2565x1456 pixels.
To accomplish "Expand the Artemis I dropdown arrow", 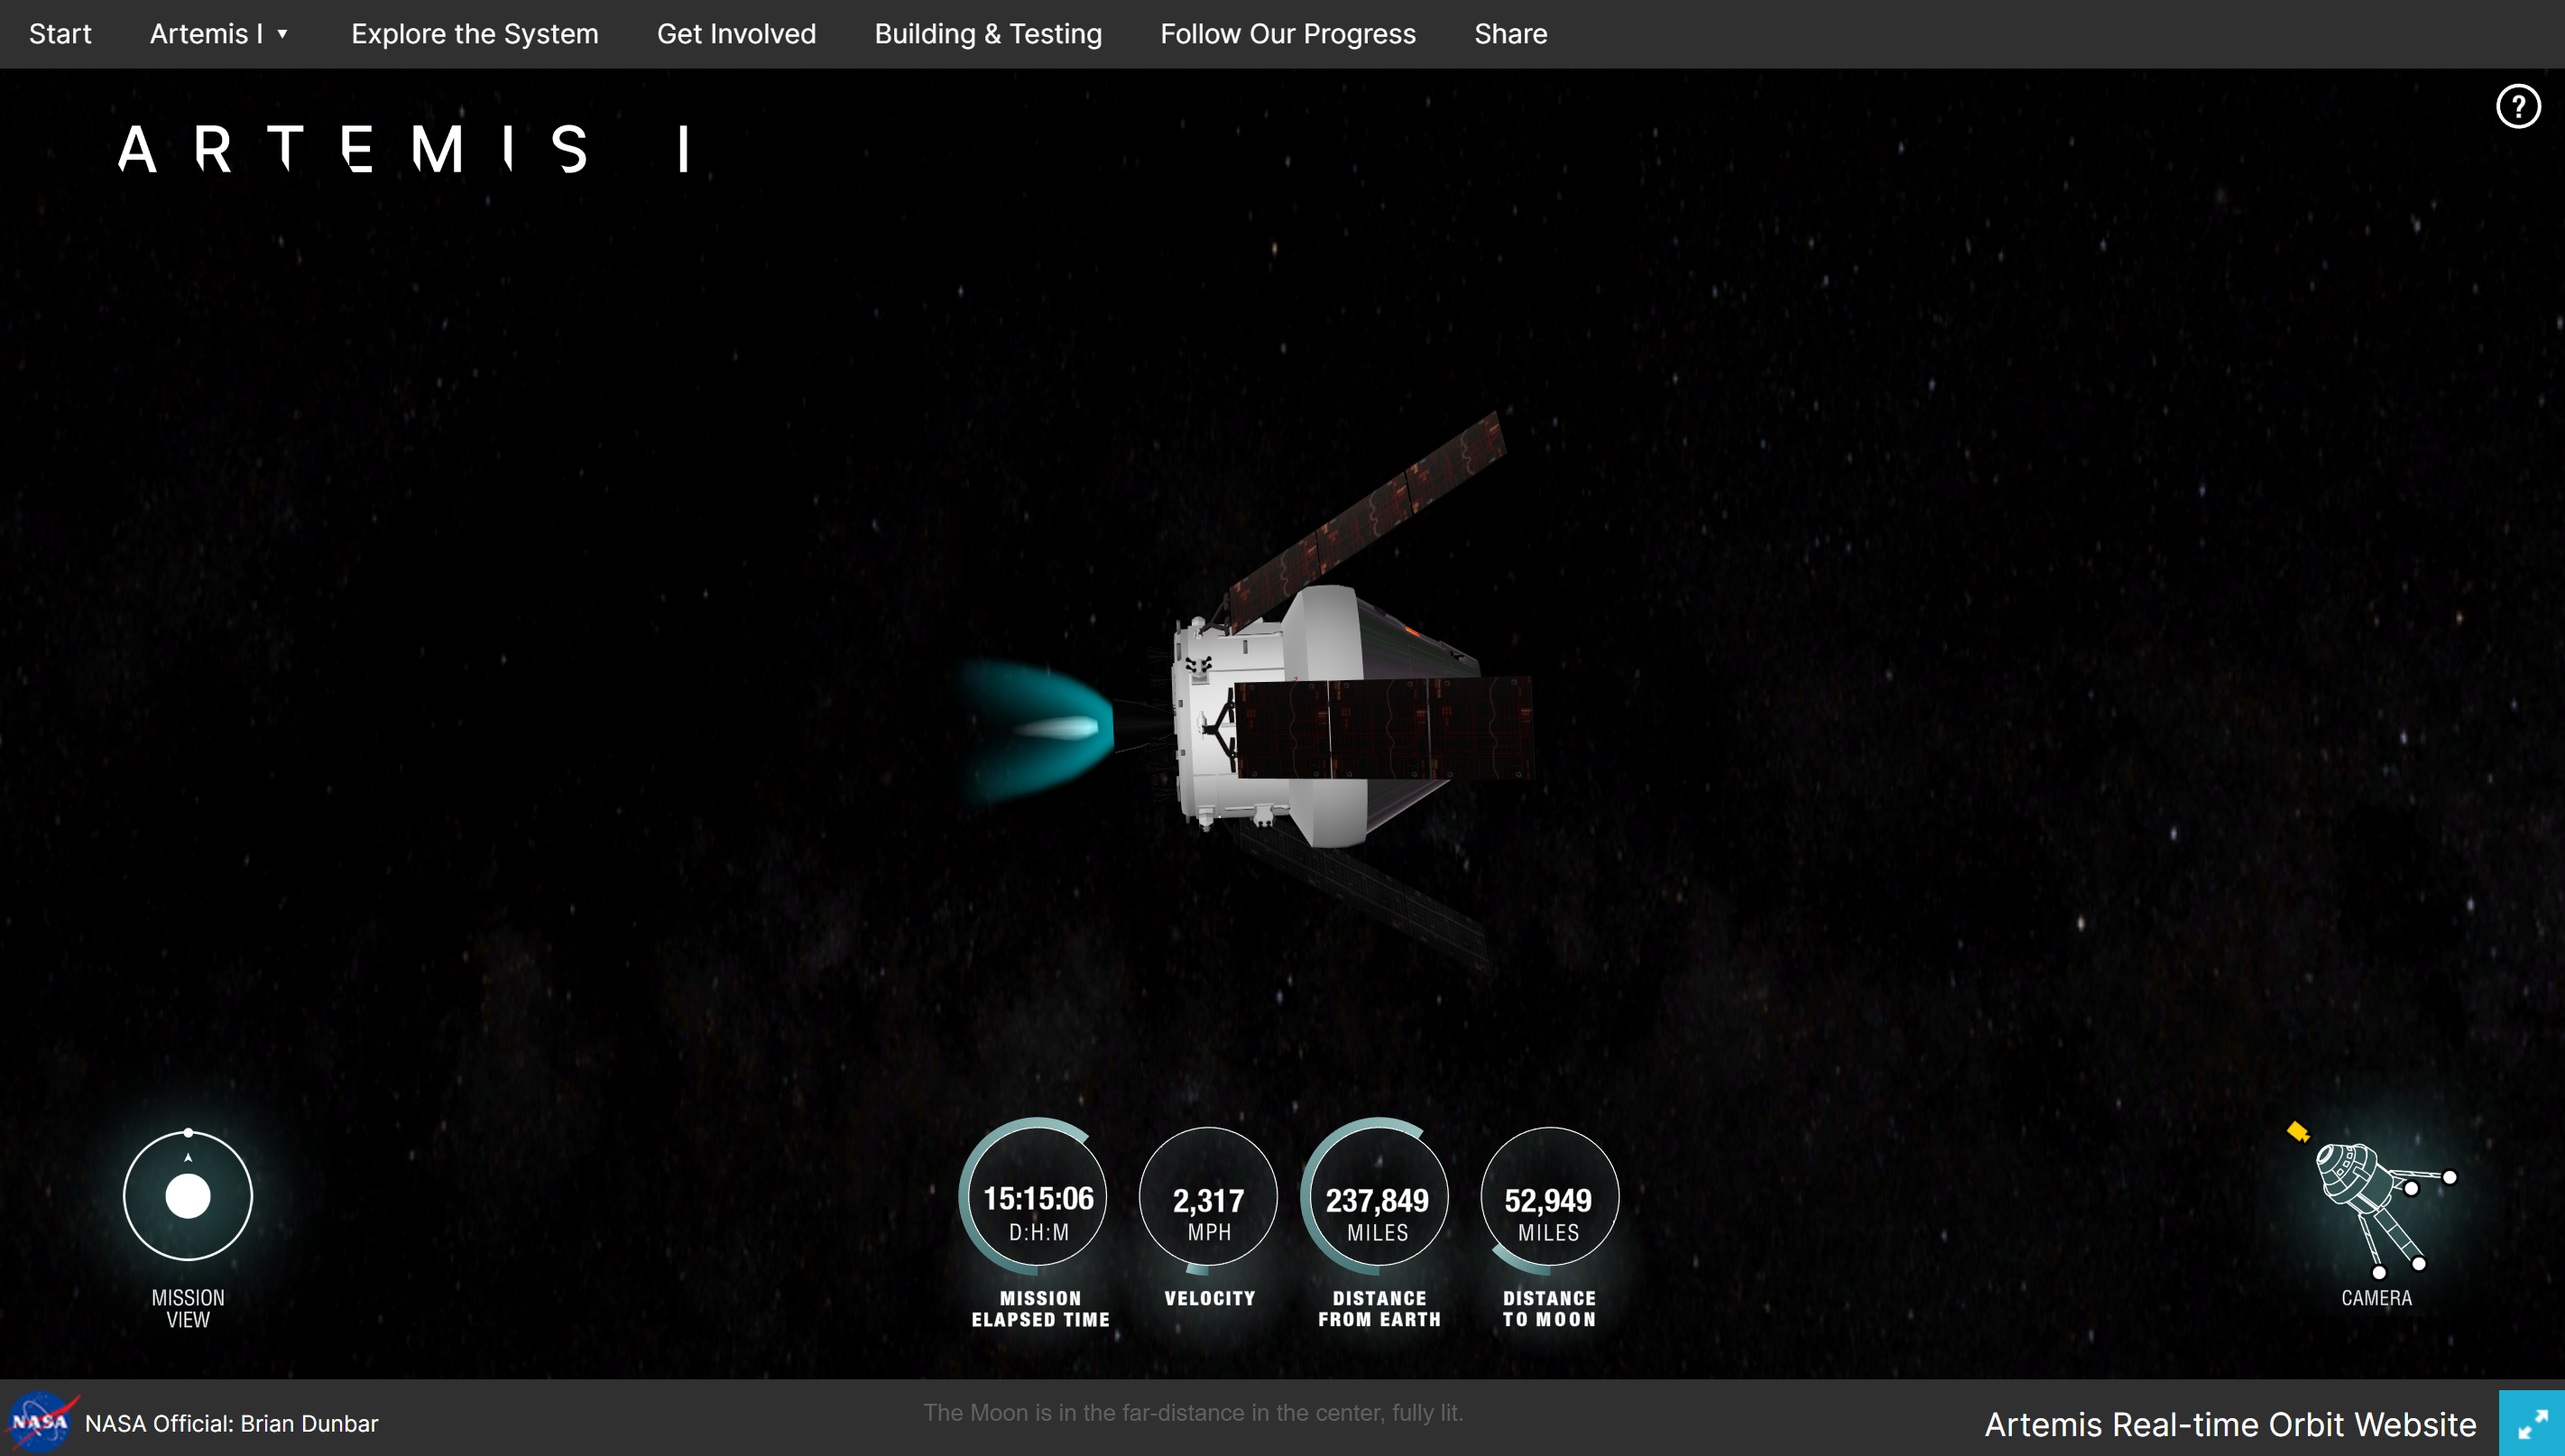I will pyautogui.click(x=283, y=34).
